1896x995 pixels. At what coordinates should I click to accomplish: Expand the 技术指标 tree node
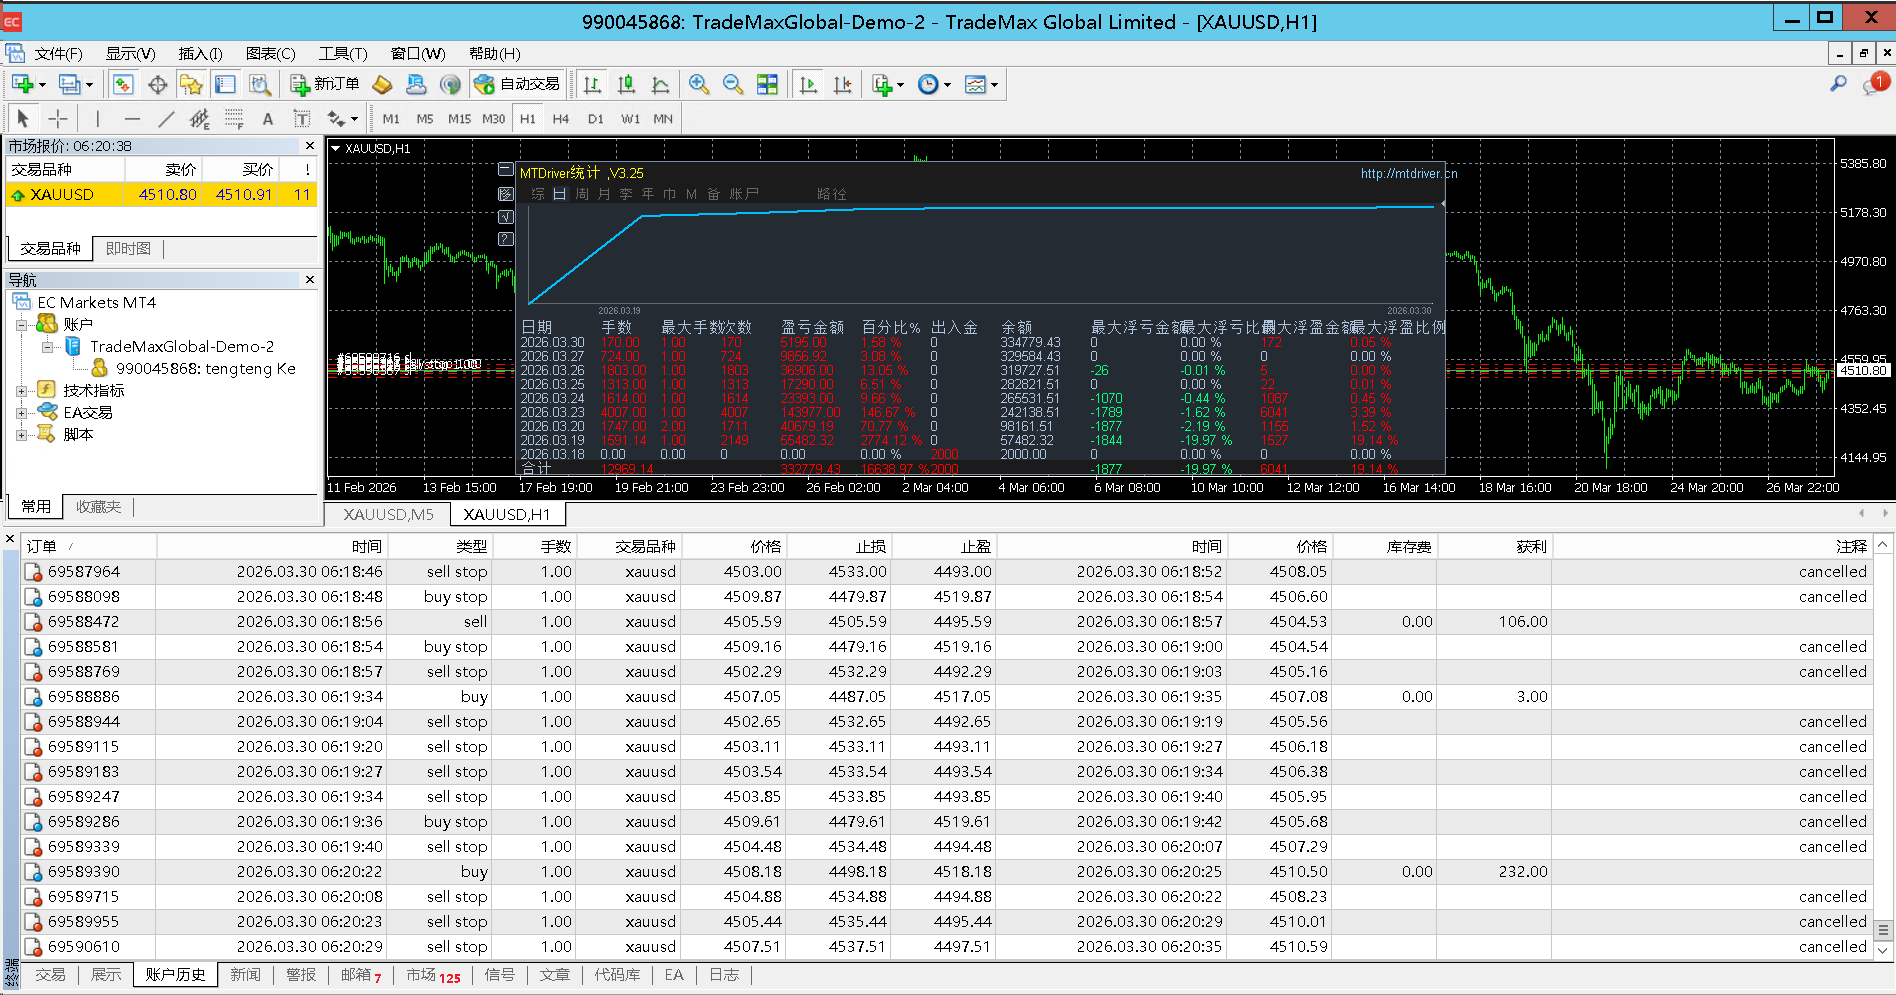click(22, 391)
